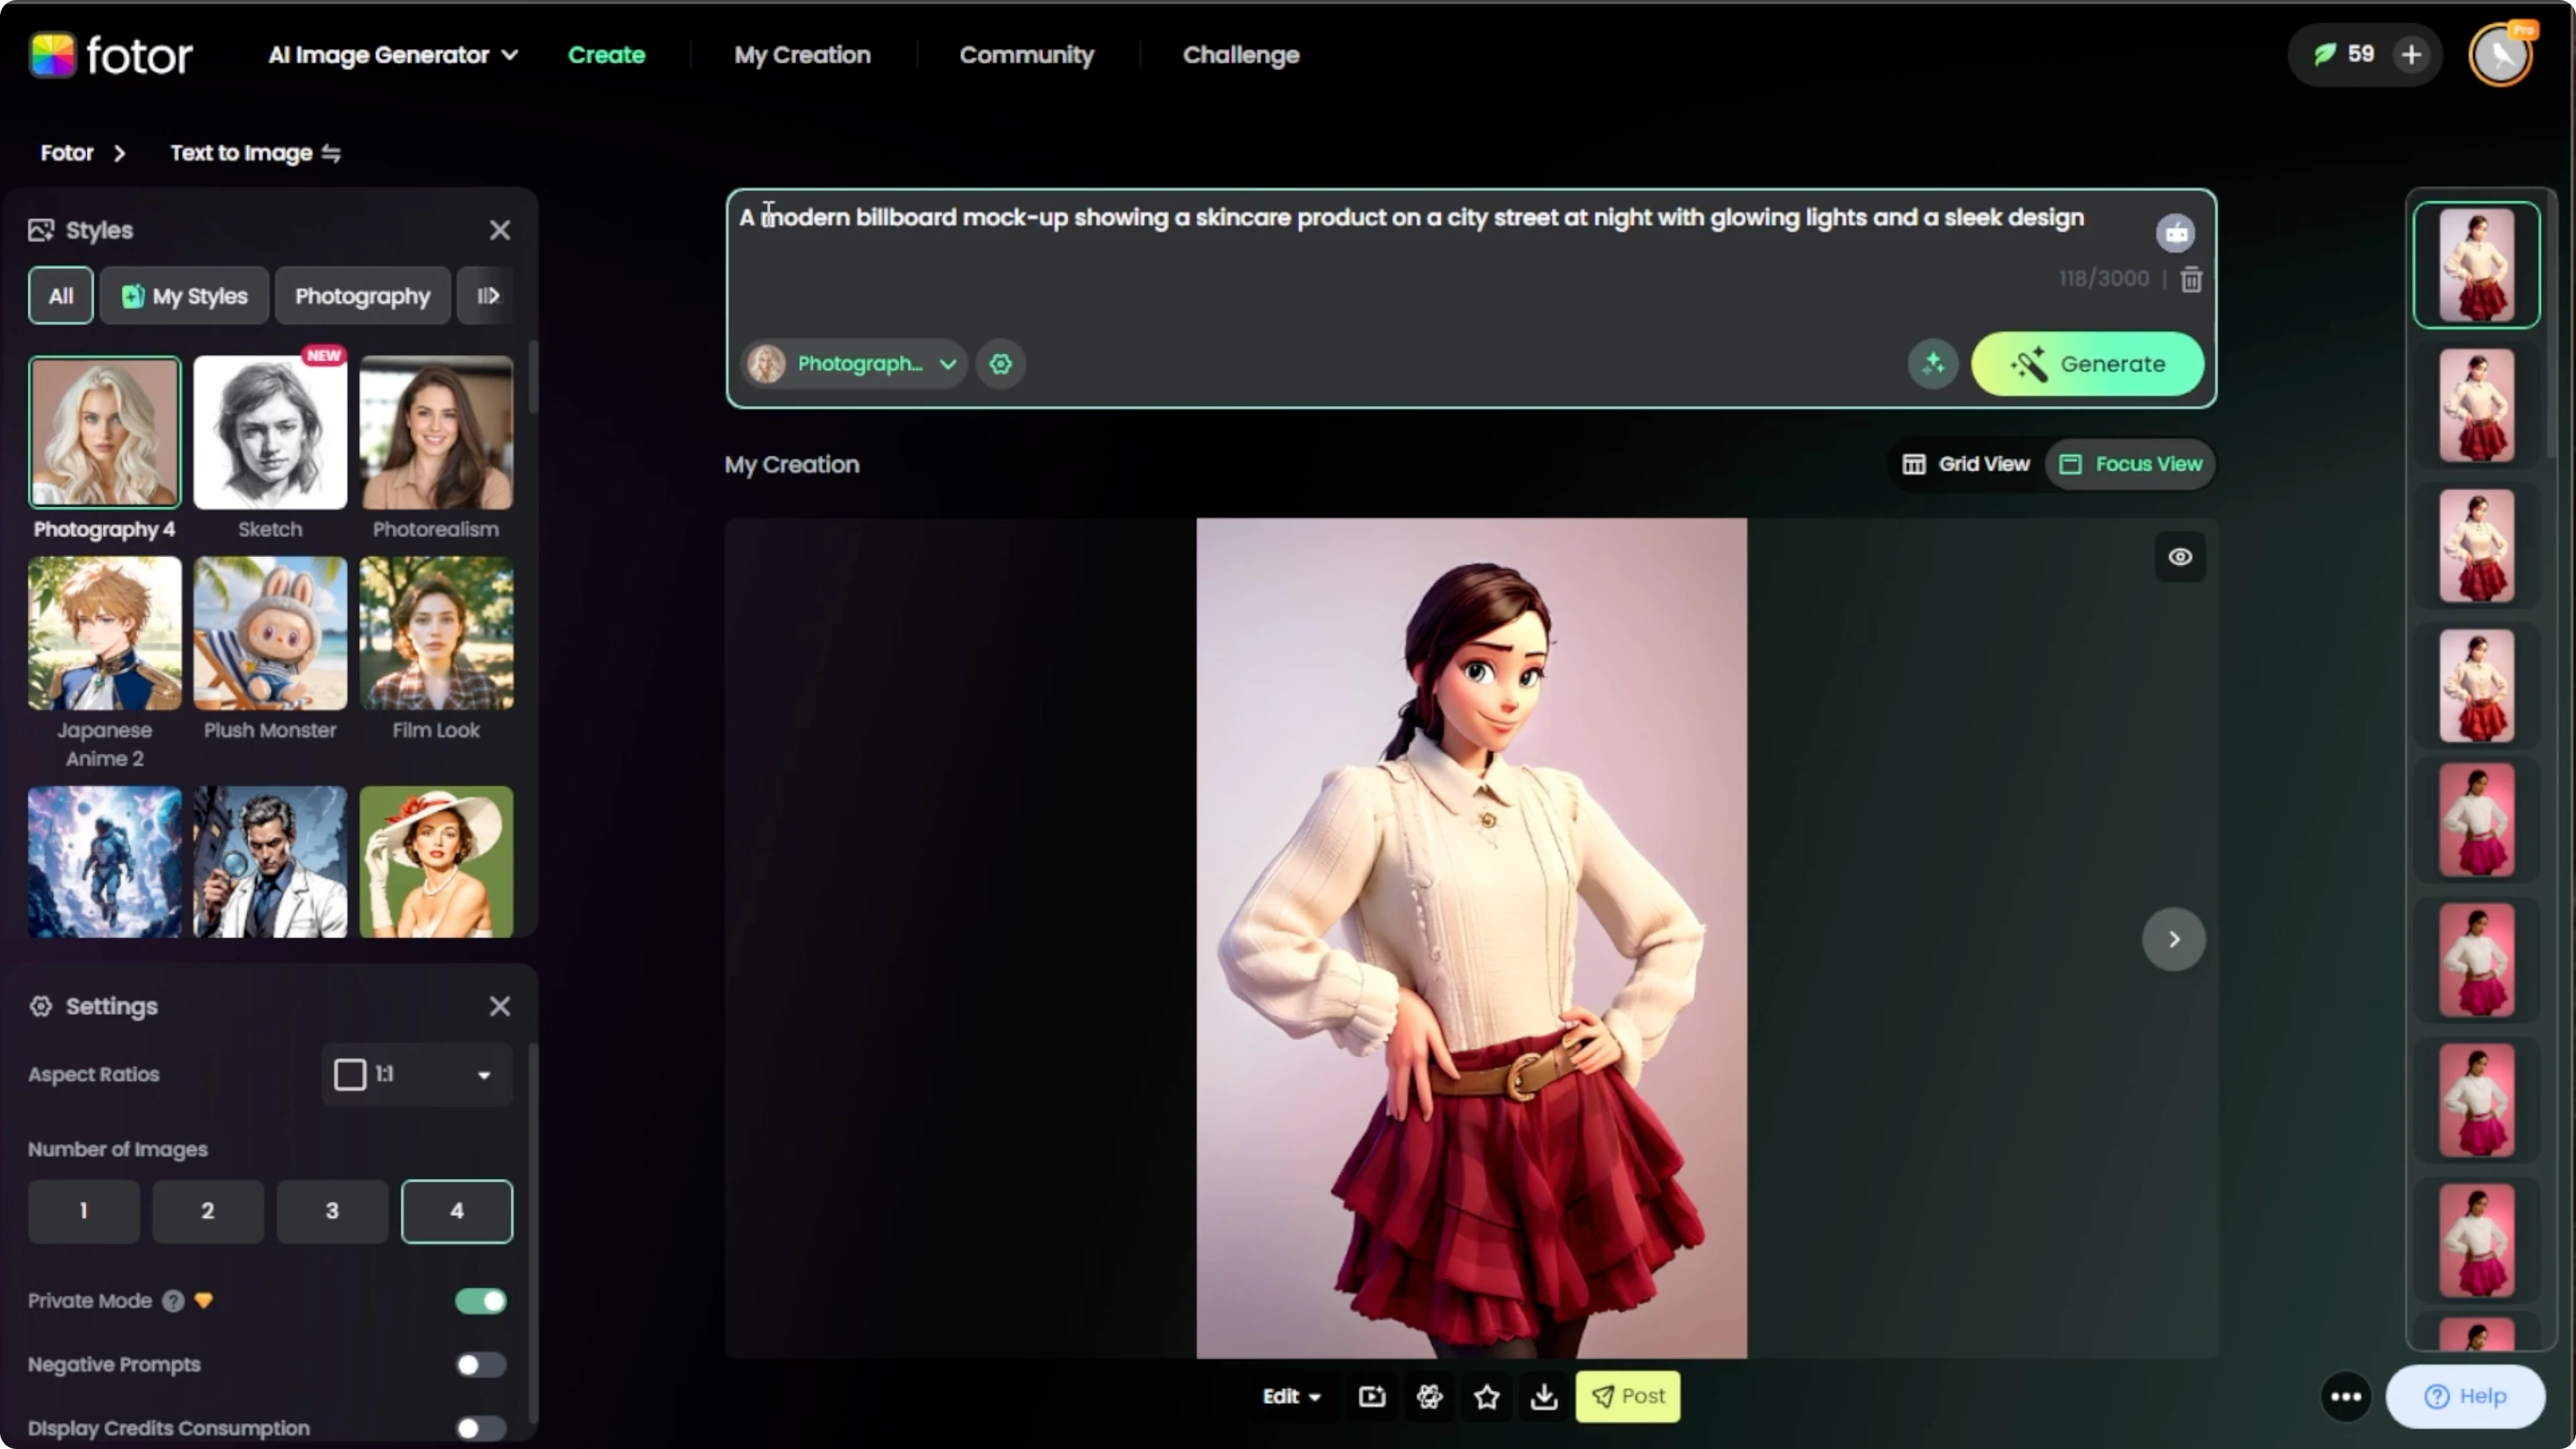Close the Settings panel
This screenshot has height=1449, width=2576.
click(x=500, y=1006)
